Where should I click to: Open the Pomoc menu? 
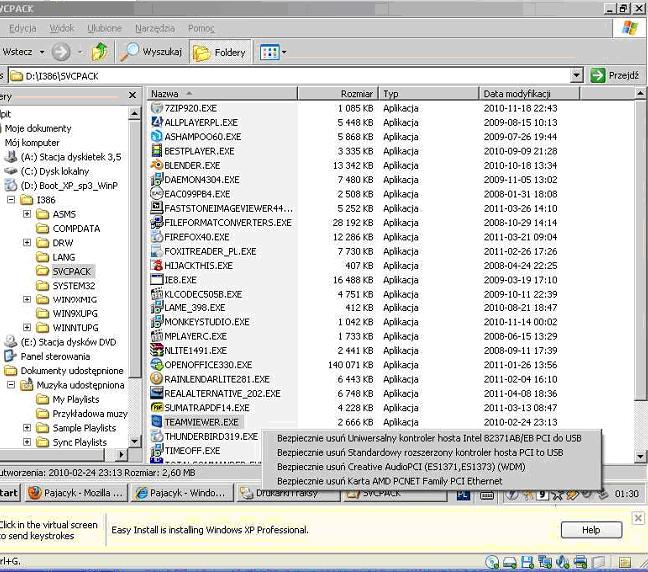click(x=201, y=28)
